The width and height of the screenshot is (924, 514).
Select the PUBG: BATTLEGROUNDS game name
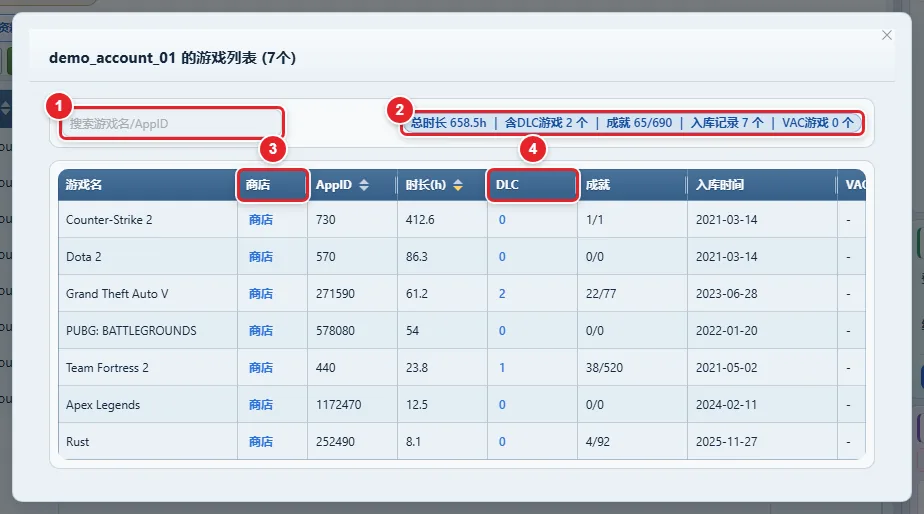131,331
